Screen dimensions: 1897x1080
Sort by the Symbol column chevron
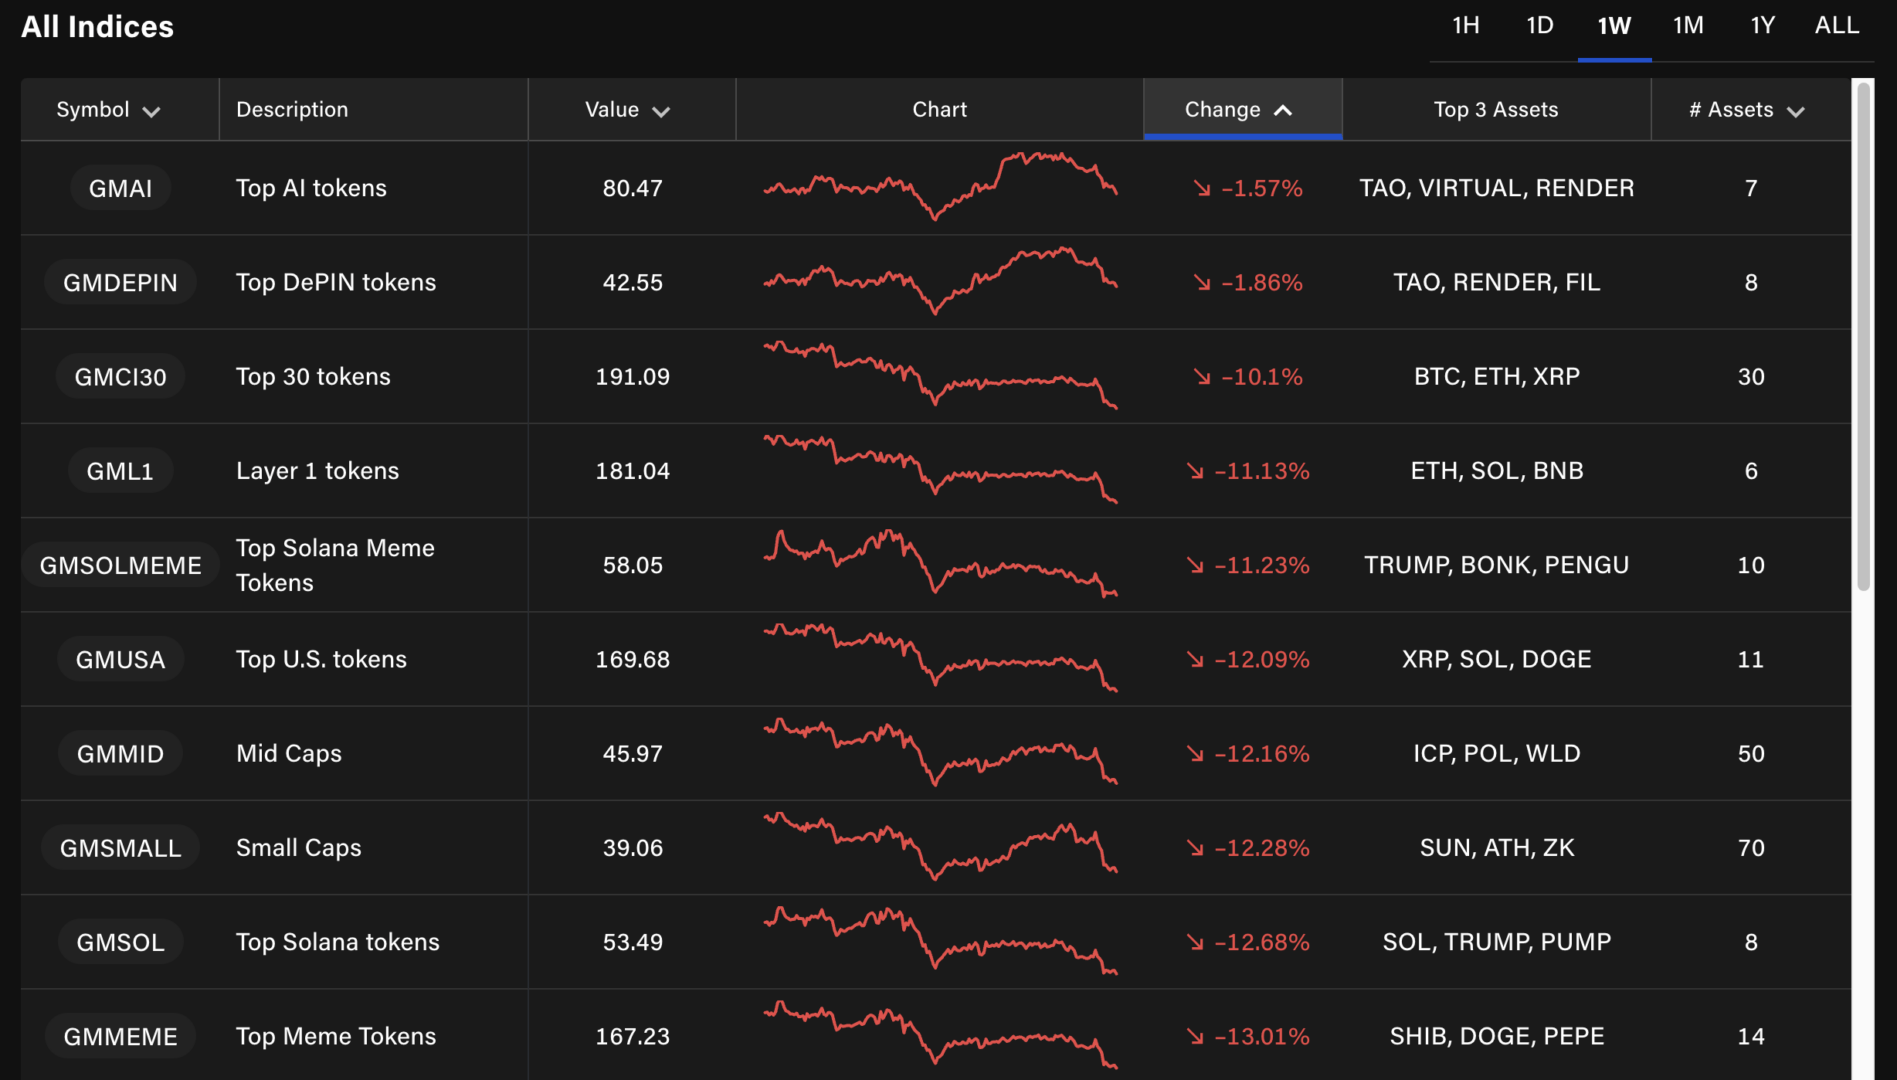[x=151, y=111]
